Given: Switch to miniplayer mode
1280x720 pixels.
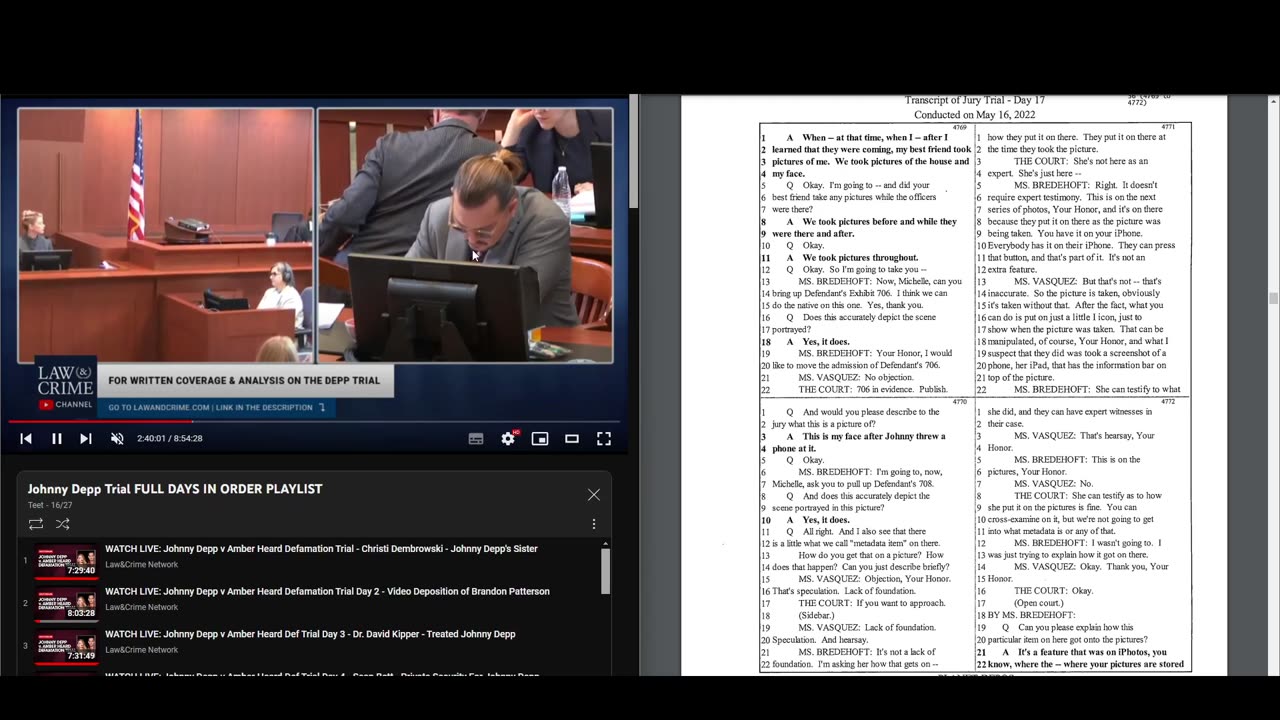Looking at the screenshot, I should [x=540, y=438].
